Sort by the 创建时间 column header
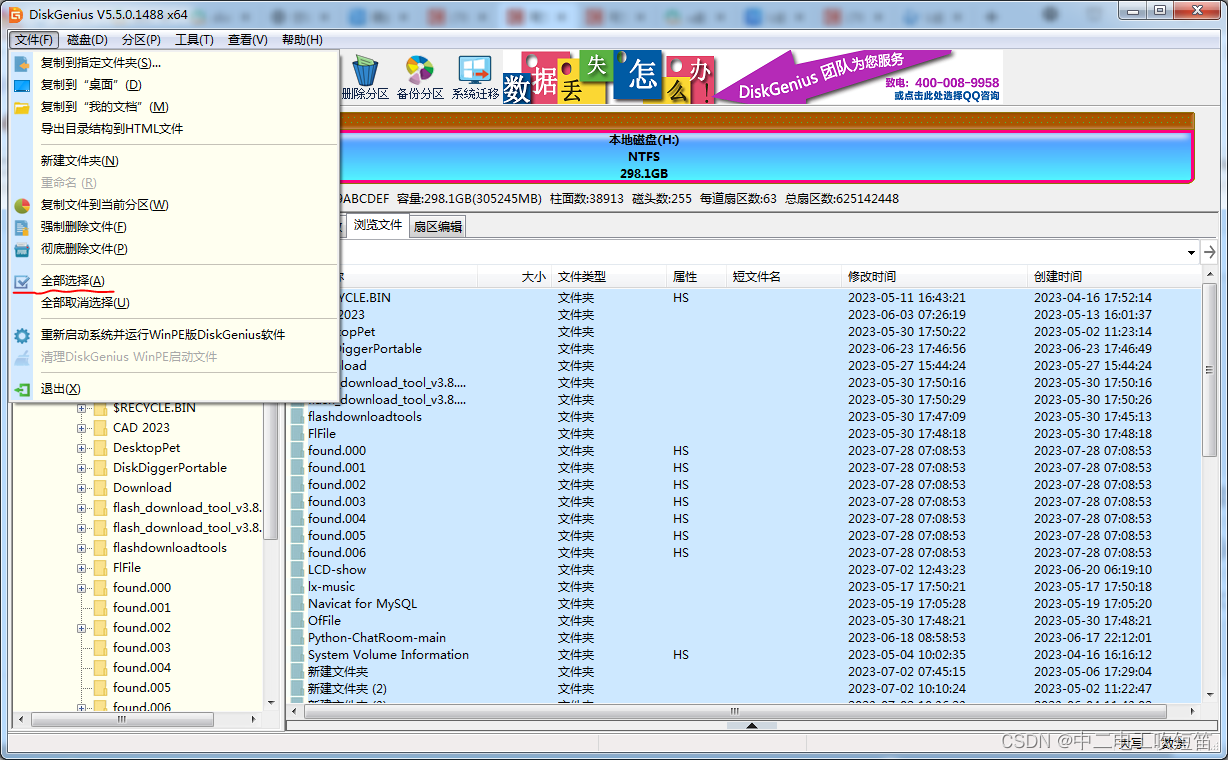Screen dimensions: 1228x760 [x=1113, y=277]
